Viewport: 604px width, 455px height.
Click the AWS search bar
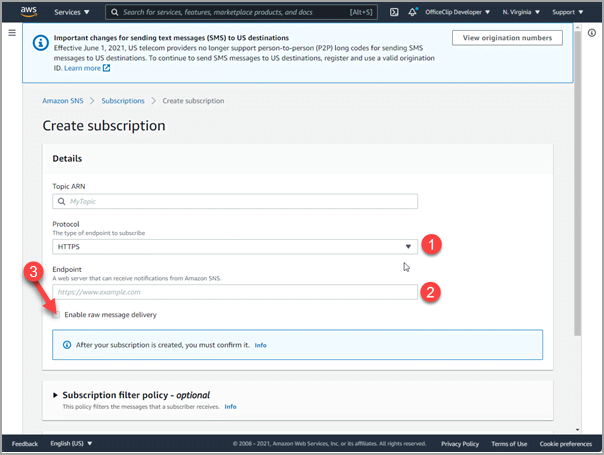(242, 12)
